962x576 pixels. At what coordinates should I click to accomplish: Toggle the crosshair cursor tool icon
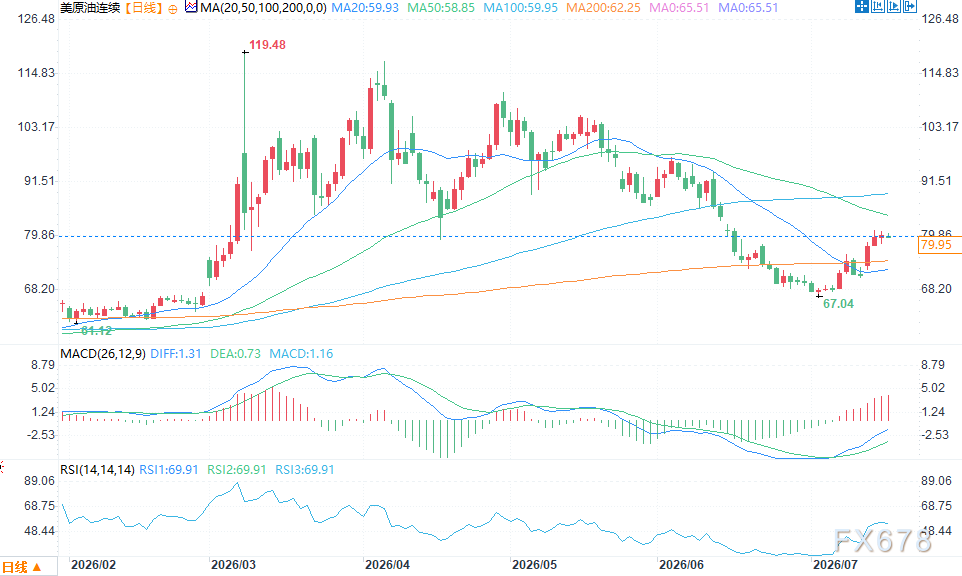click(862, 6)
